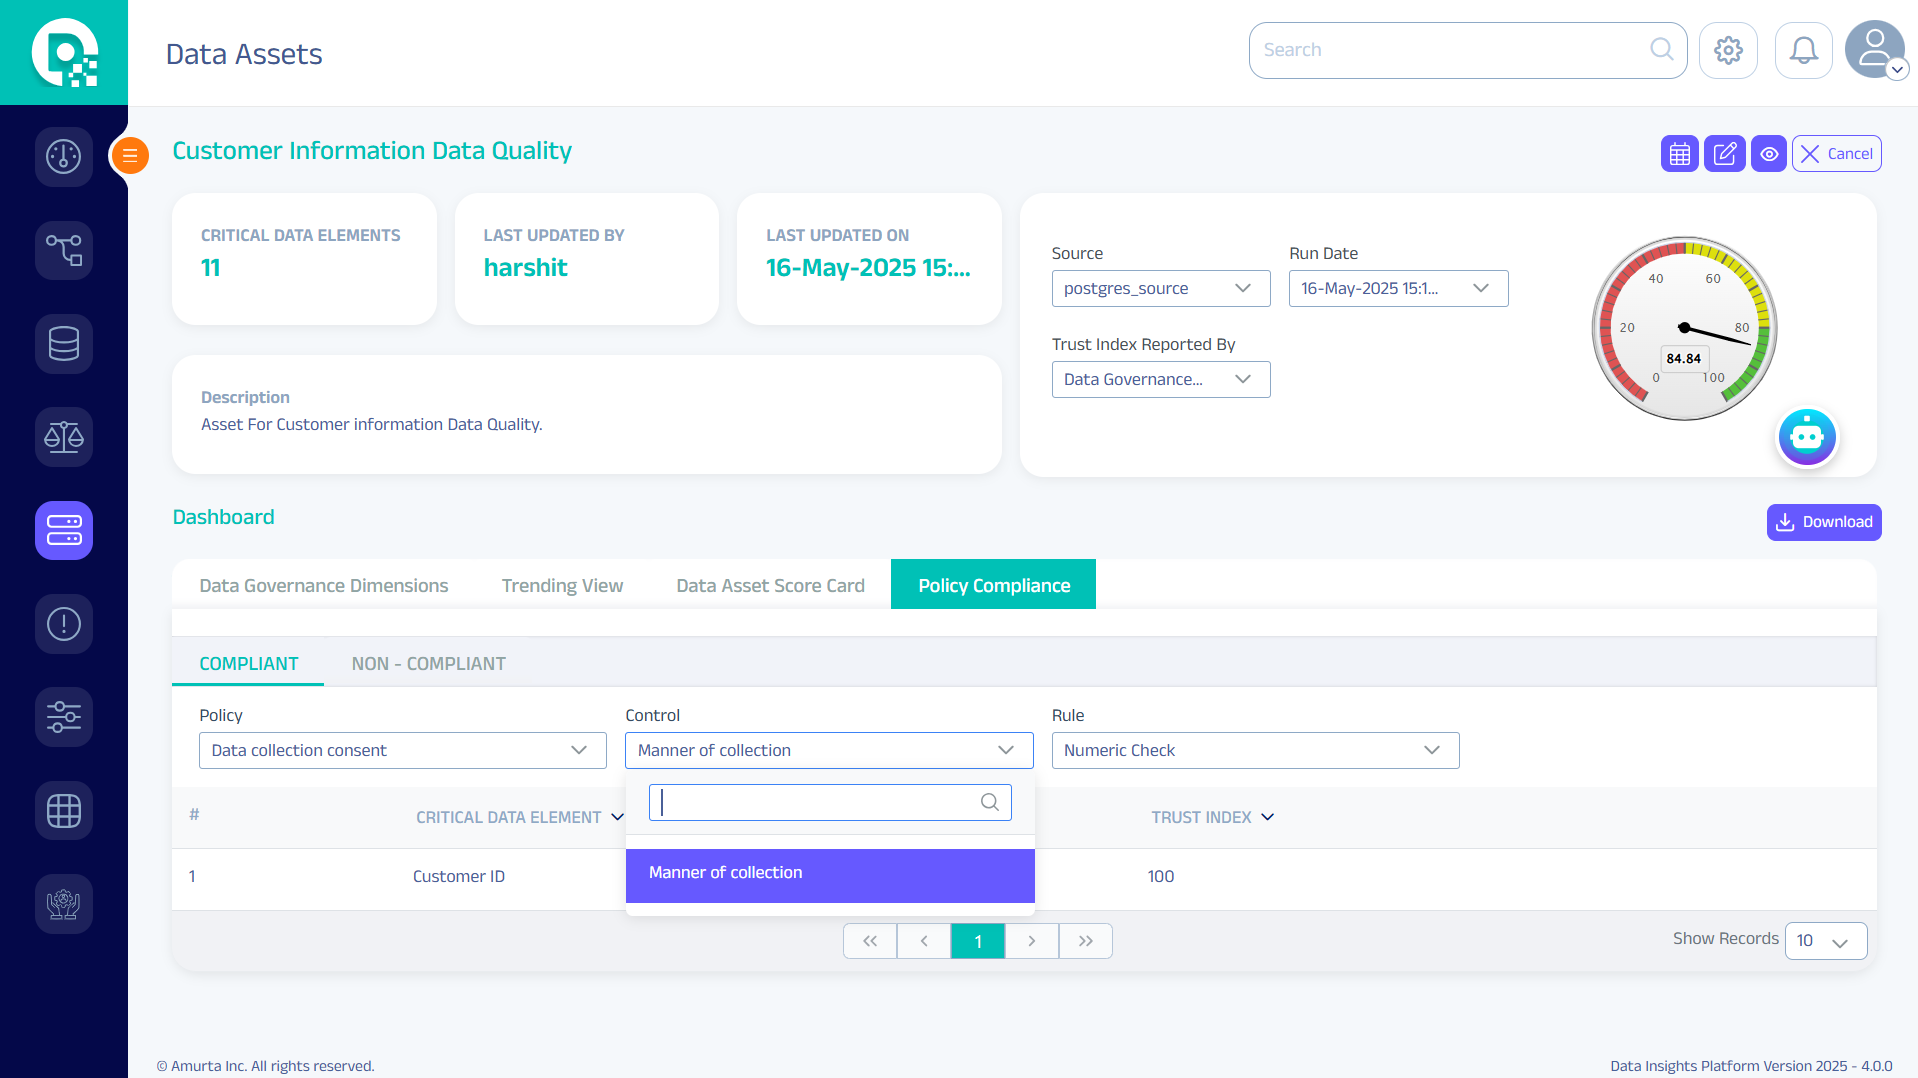Open the dashboard gauge icon in sidebar

pos(63,156)
